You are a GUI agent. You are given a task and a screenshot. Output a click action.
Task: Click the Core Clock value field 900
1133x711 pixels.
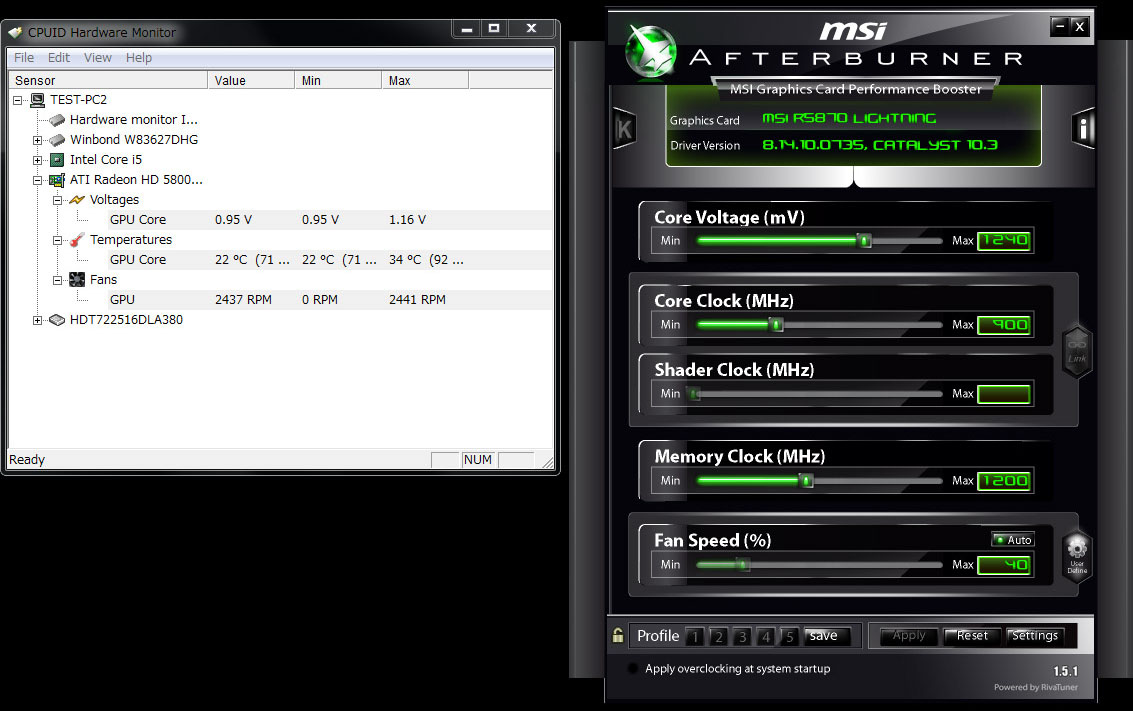[x=1004, y=324]
